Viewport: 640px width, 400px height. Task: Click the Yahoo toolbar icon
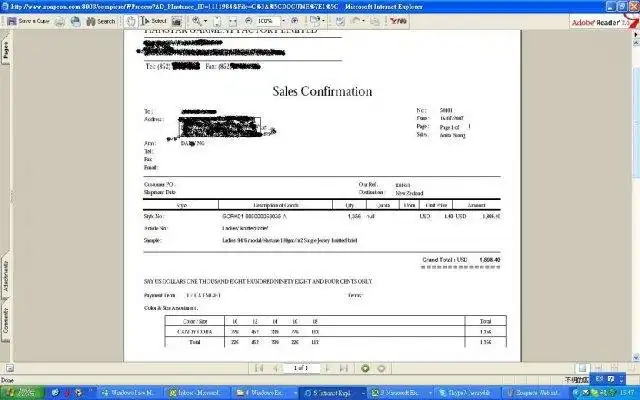click(398, 21)
